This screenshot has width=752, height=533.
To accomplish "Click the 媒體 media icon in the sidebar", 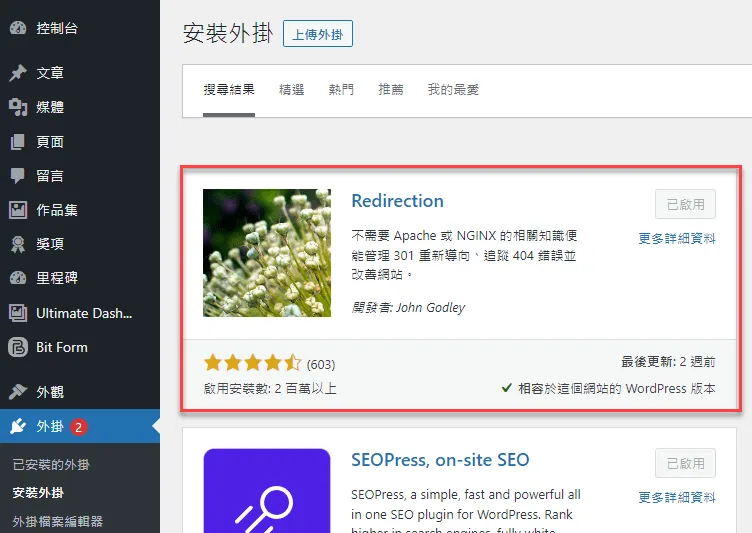I will tap(18, 107).
